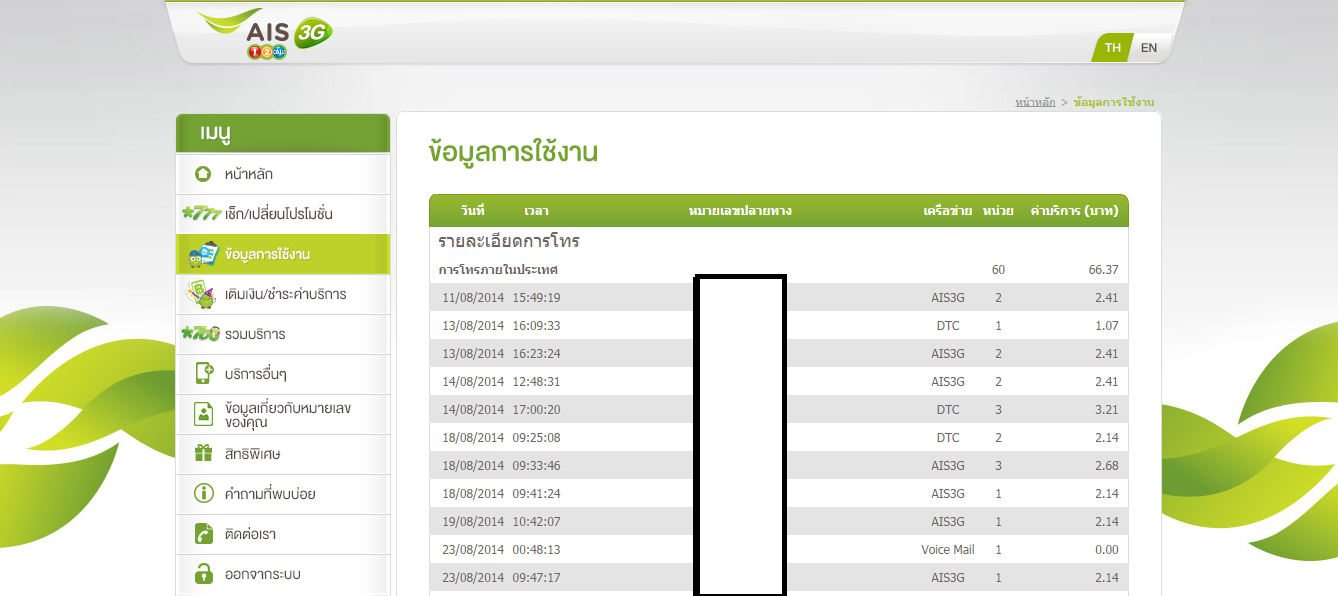The width and height of the screenshot is (1338, 596).
Task: Click the Voice Mail network cell
Action: coord(948,550)
